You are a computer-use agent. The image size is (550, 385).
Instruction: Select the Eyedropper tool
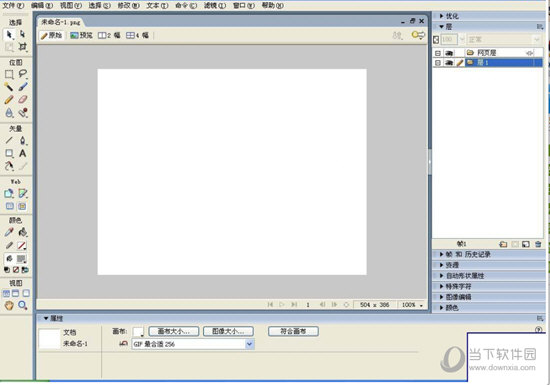point(9,232)
